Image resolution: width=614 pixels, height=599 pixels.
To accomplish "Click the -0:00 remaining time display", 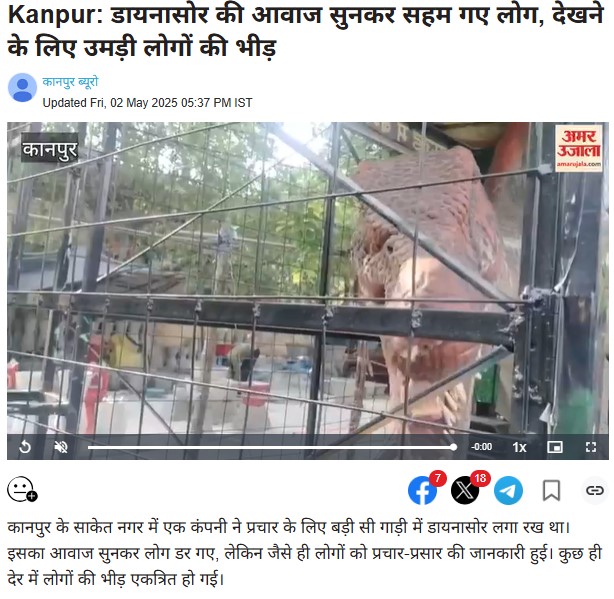I will 482,447.
